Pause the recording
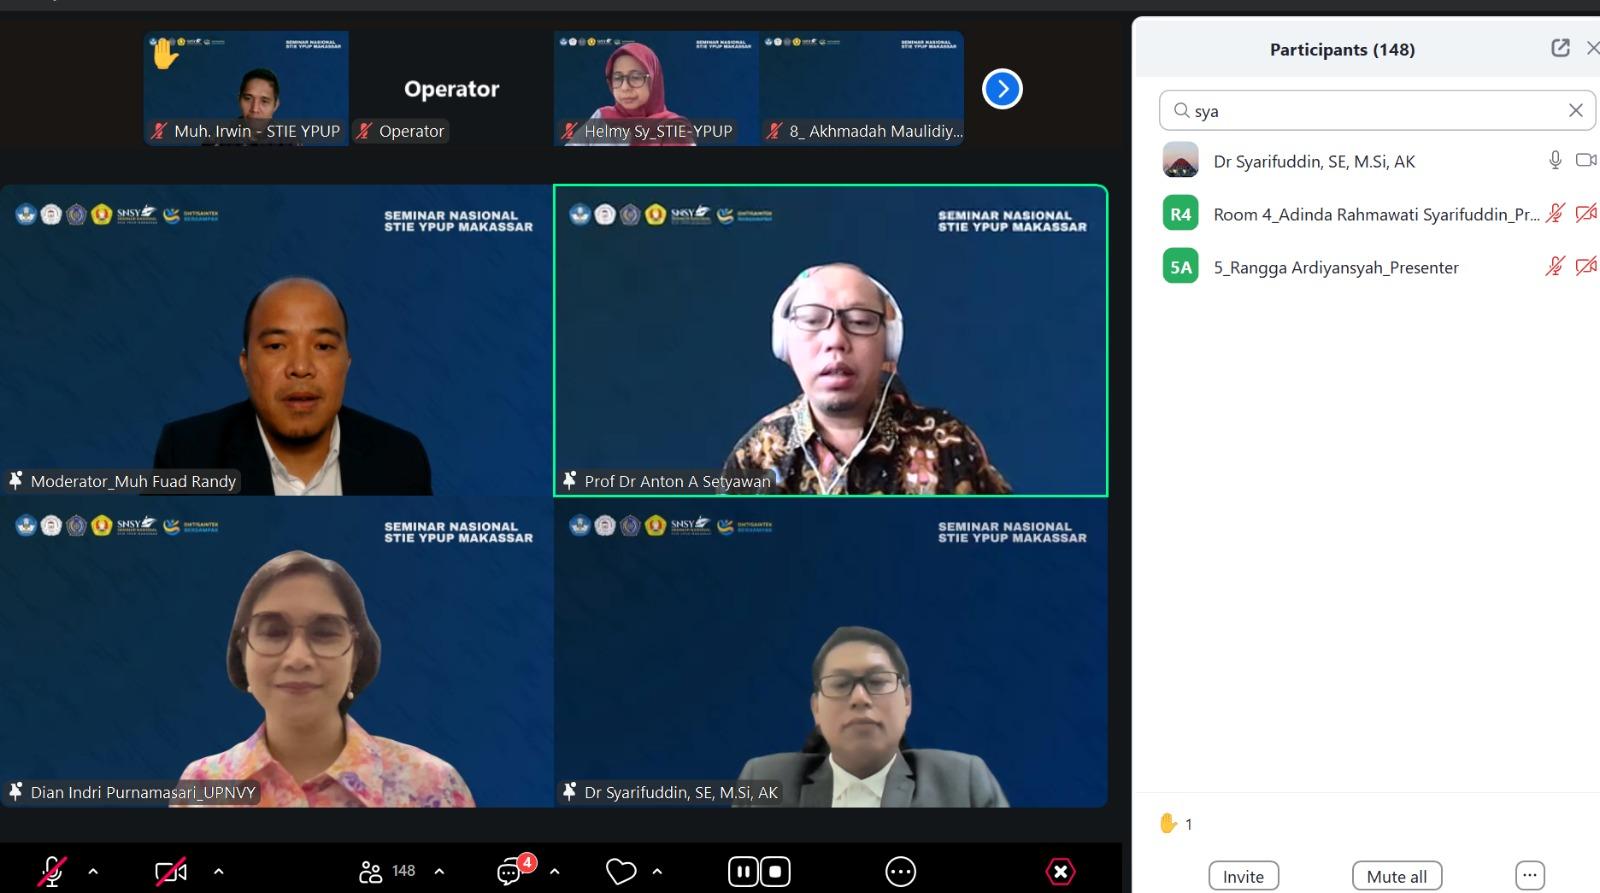The image size is (1600, 893). (x=743, y=872)
